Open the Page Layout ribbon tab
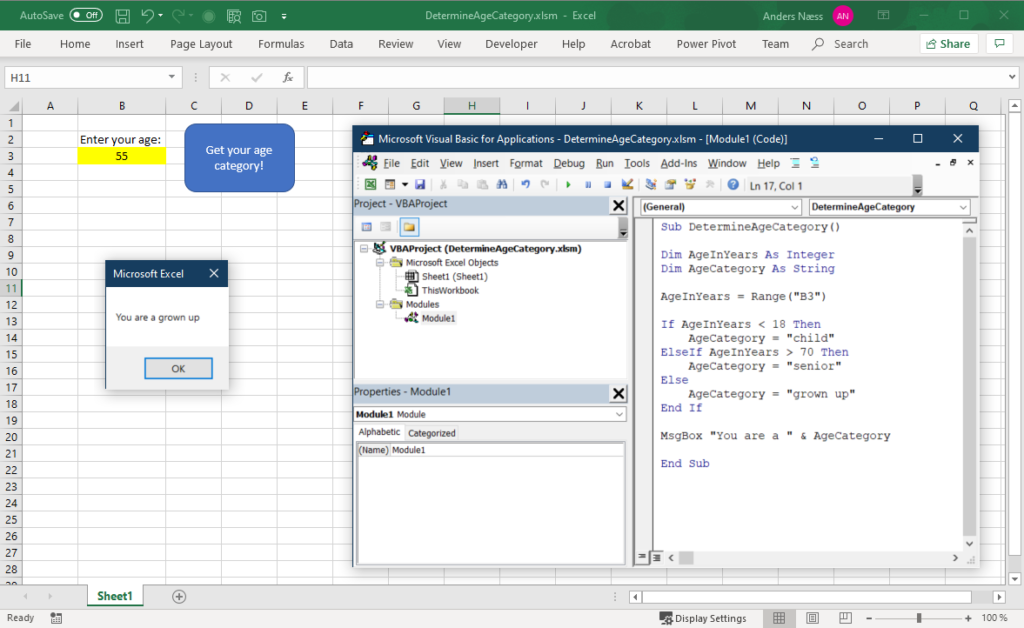 pos(201,44)
